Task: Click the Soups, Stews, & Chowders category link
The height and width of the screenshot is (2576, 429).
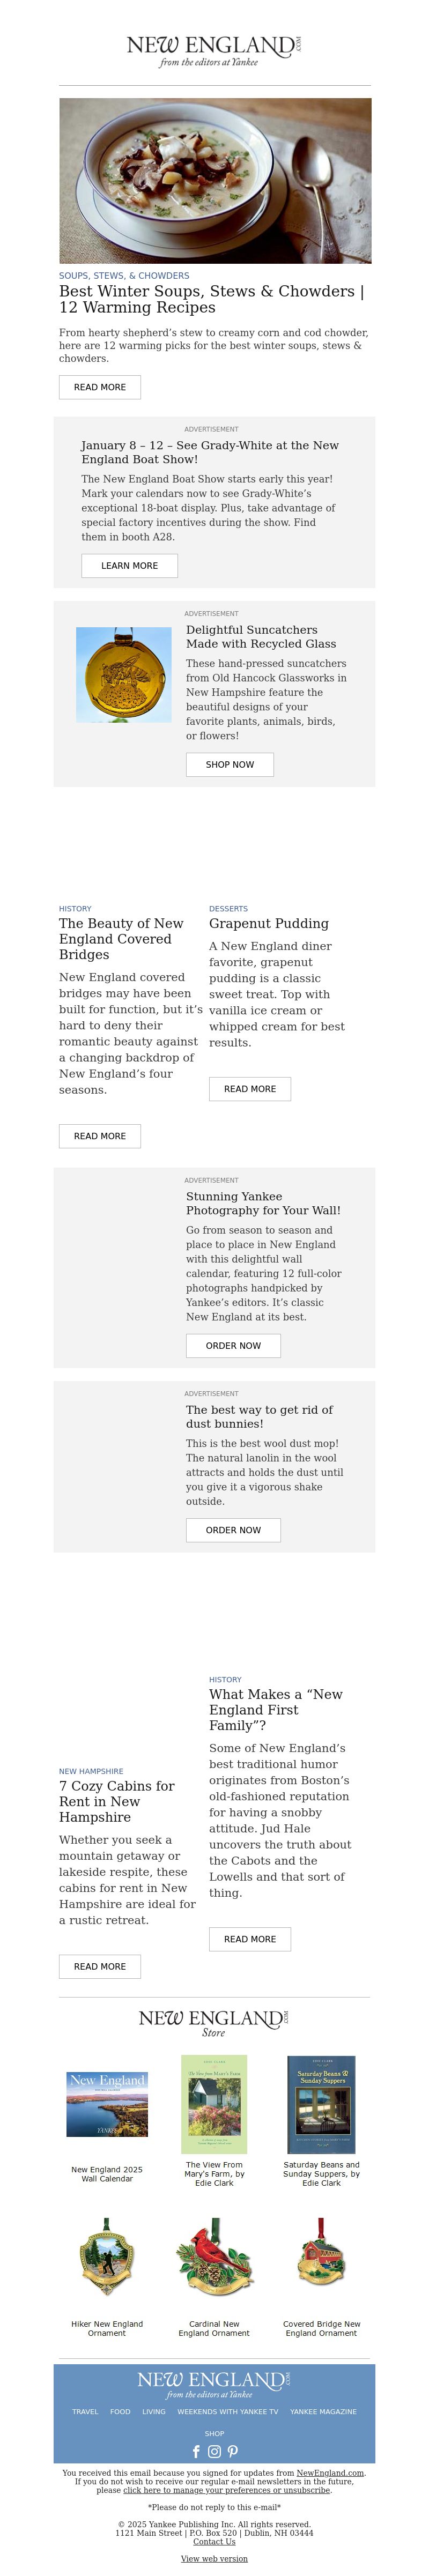Action: (124, 275)
